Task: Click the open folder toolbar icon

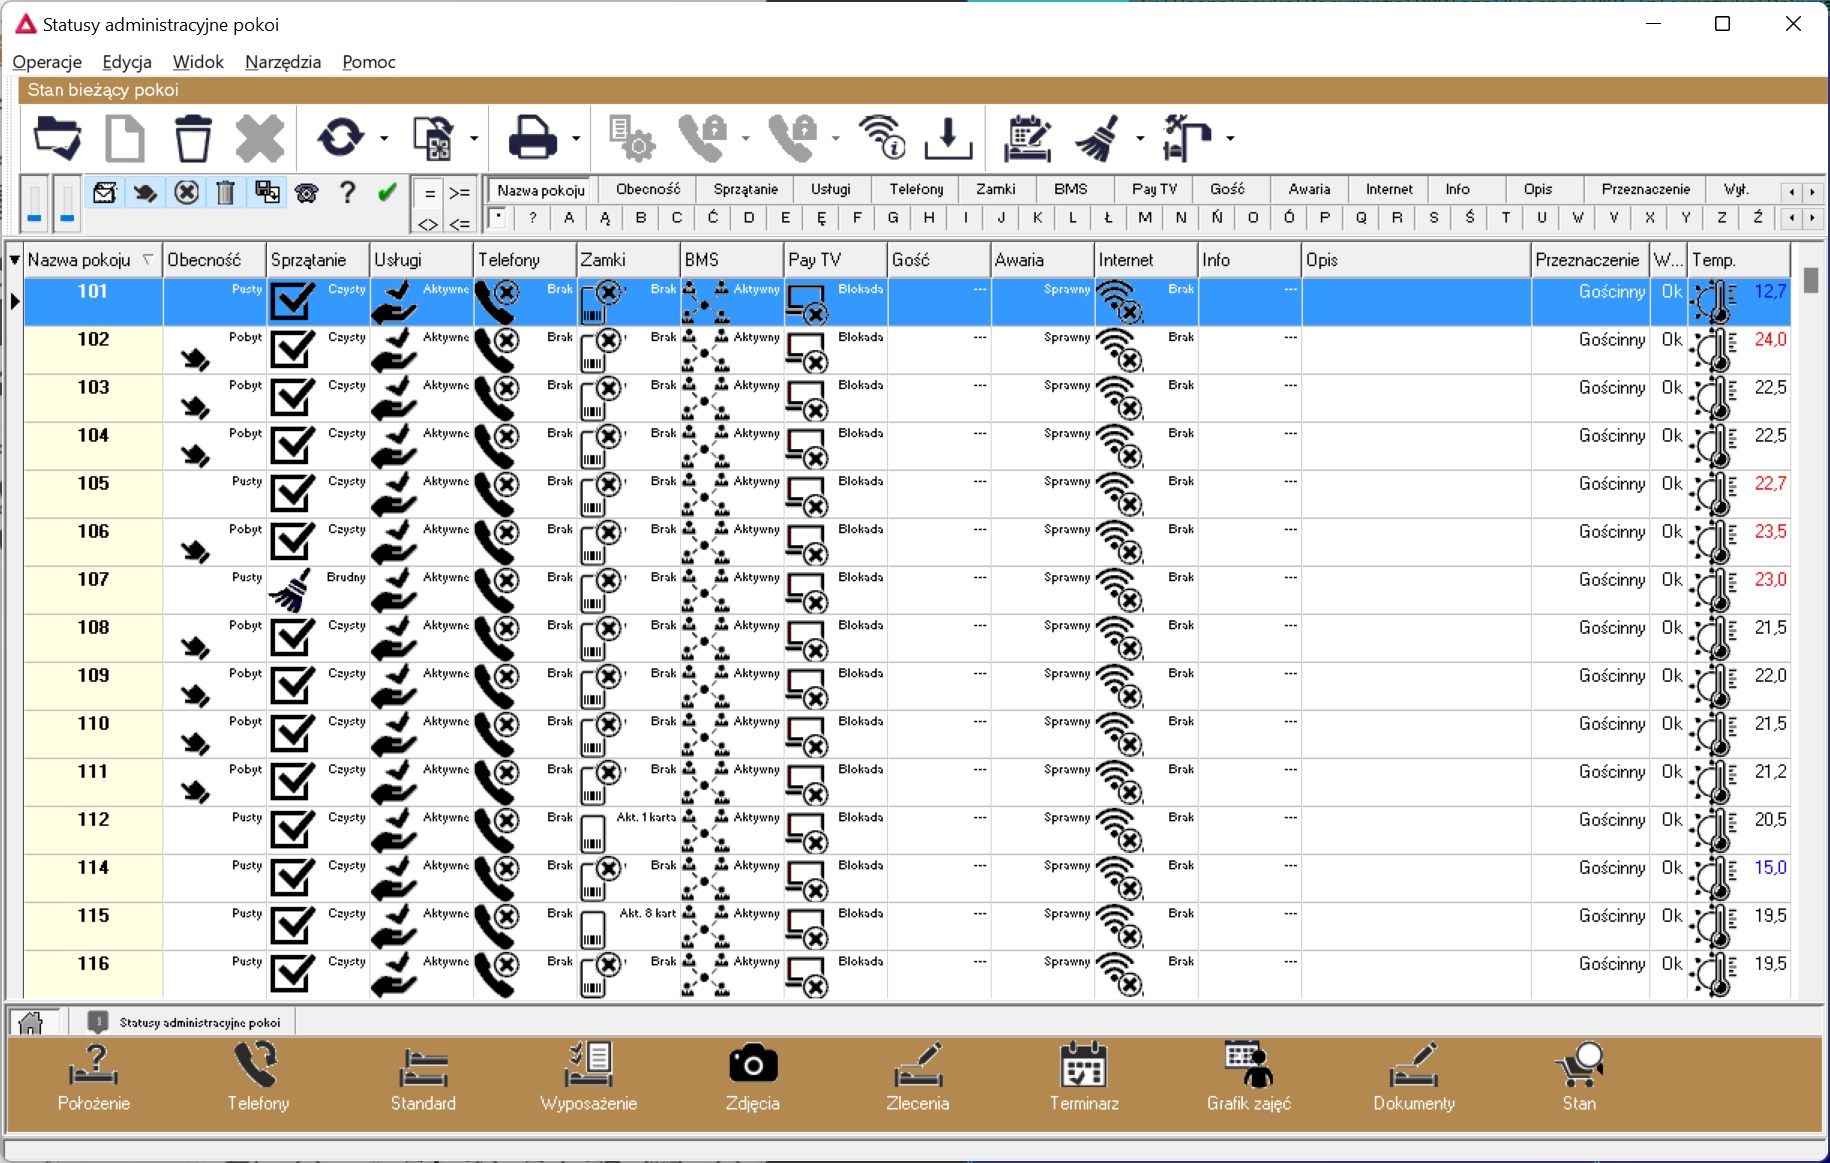Action: [x=57, y=138]
